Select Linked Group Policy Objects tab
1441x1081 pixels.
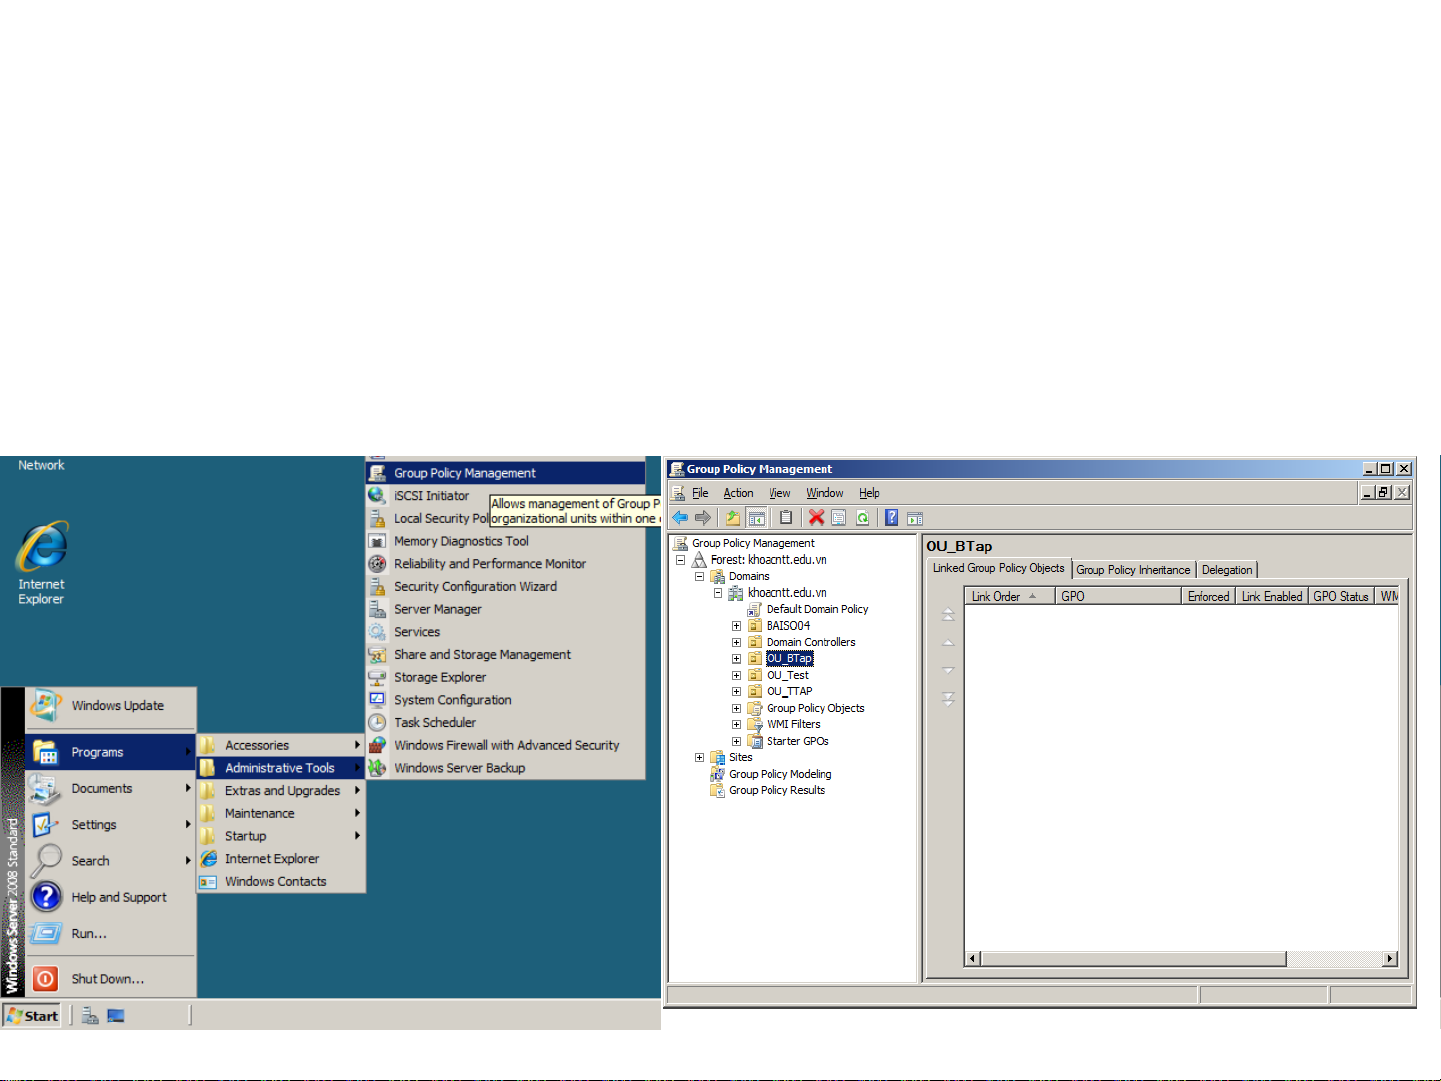(999, 568)
